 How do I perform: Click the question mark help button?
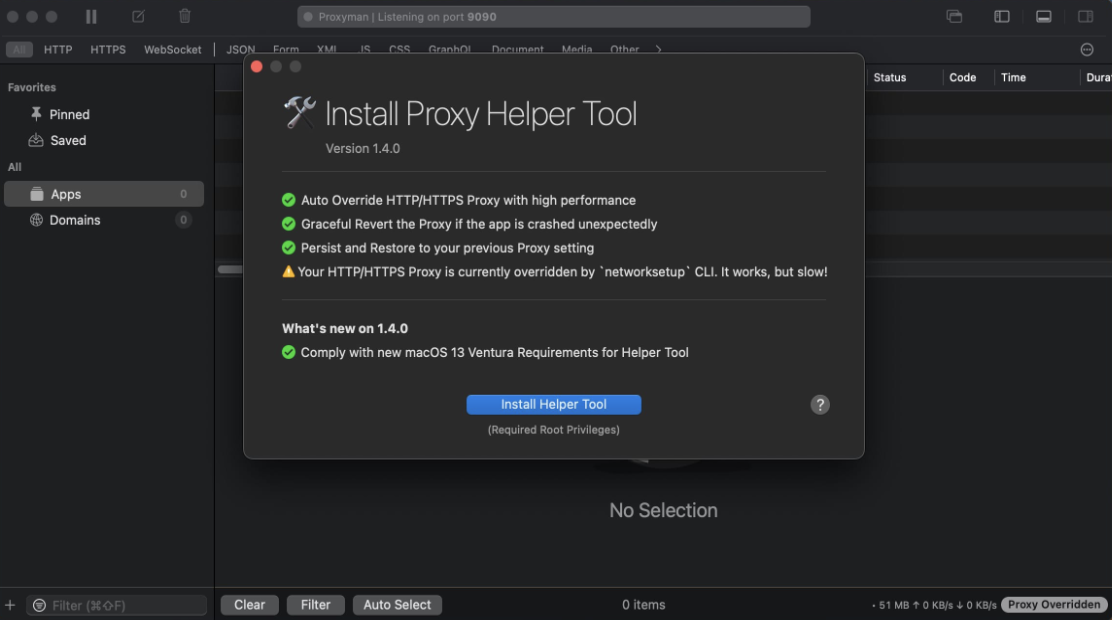(820, 404)
